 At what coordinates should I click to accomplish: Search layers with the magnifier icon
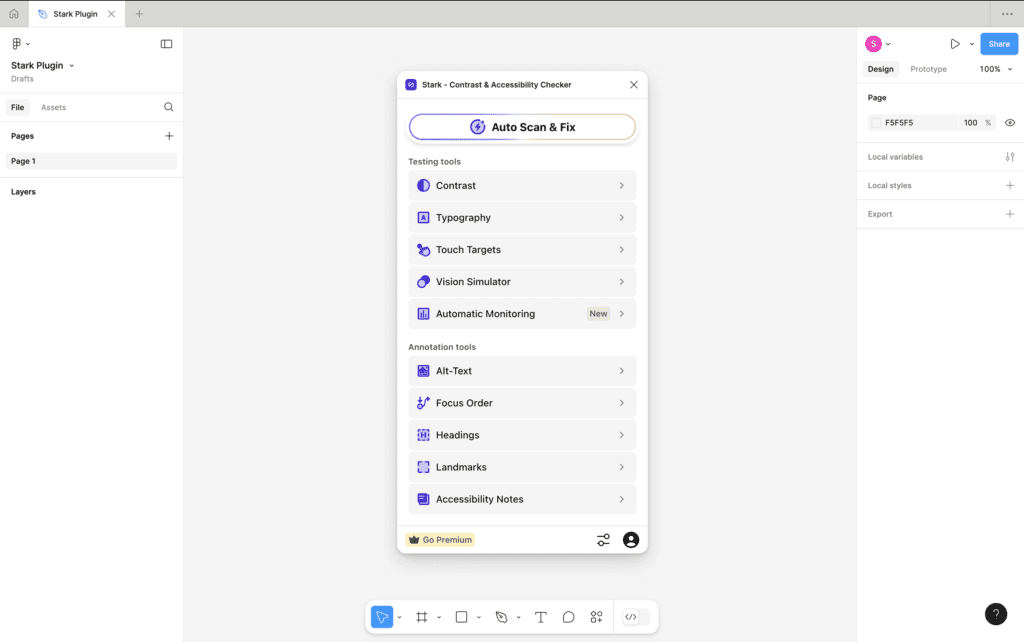pos(168,107)
